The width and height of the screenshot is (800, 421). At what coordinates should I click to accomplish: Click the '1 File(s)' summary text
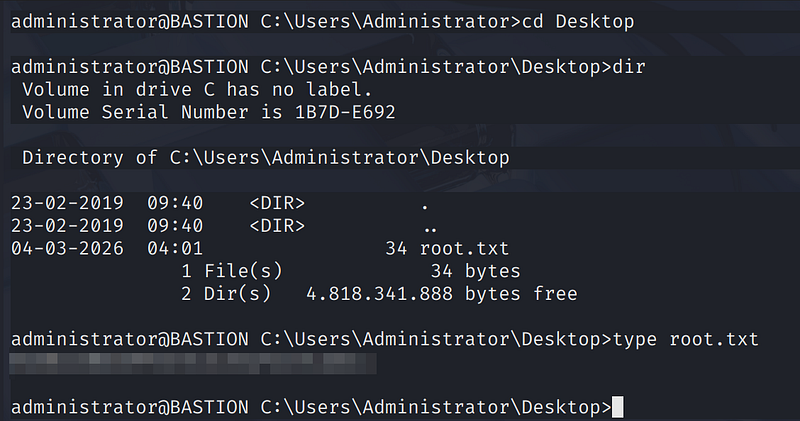pos(232,271)
